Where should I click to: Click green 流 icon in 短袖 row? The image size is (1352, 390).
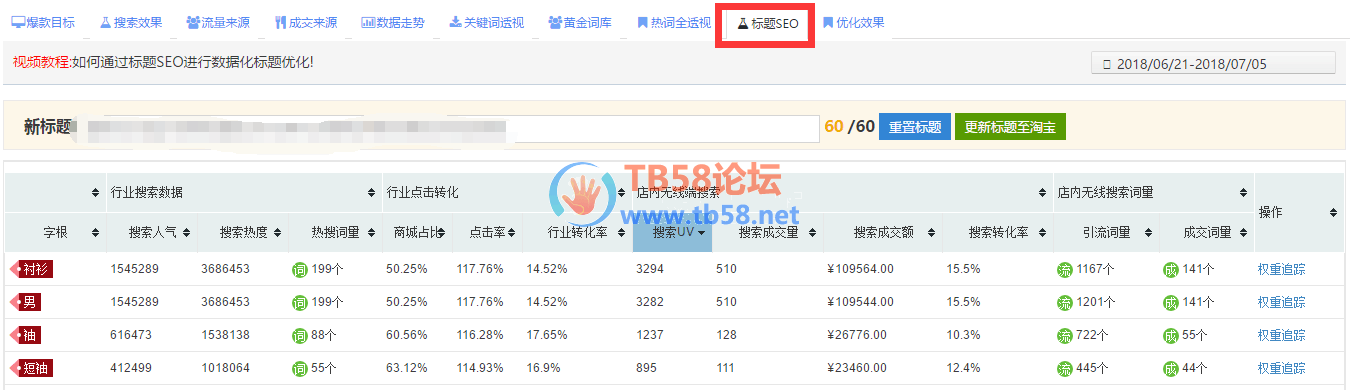click(x=1064, y=369)
